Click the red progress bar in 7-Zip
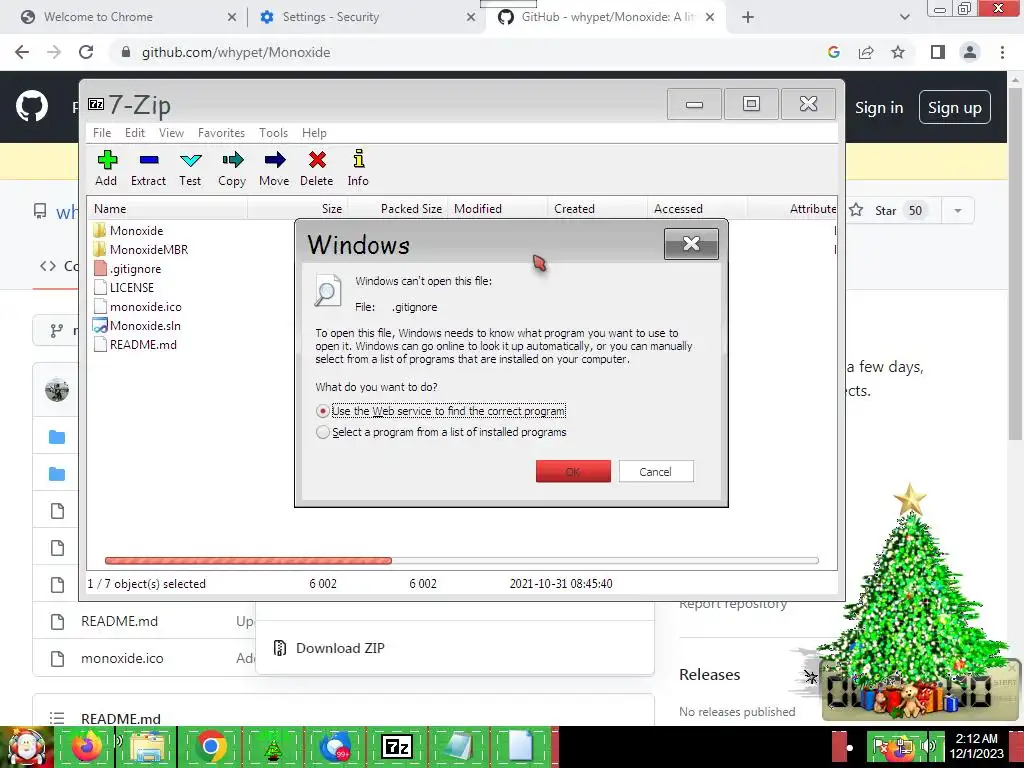This screenshot has width=1024, height=768. (248, 560)
